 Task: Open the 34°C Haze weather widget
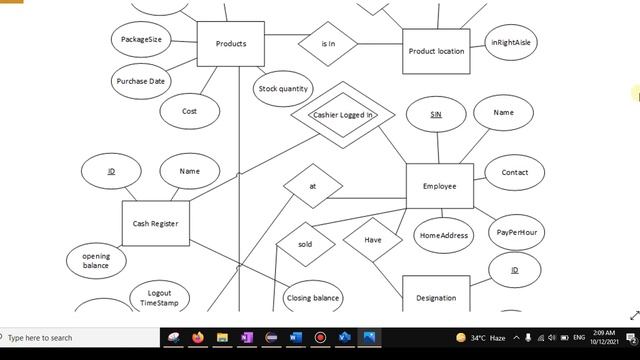coord(481,338)
